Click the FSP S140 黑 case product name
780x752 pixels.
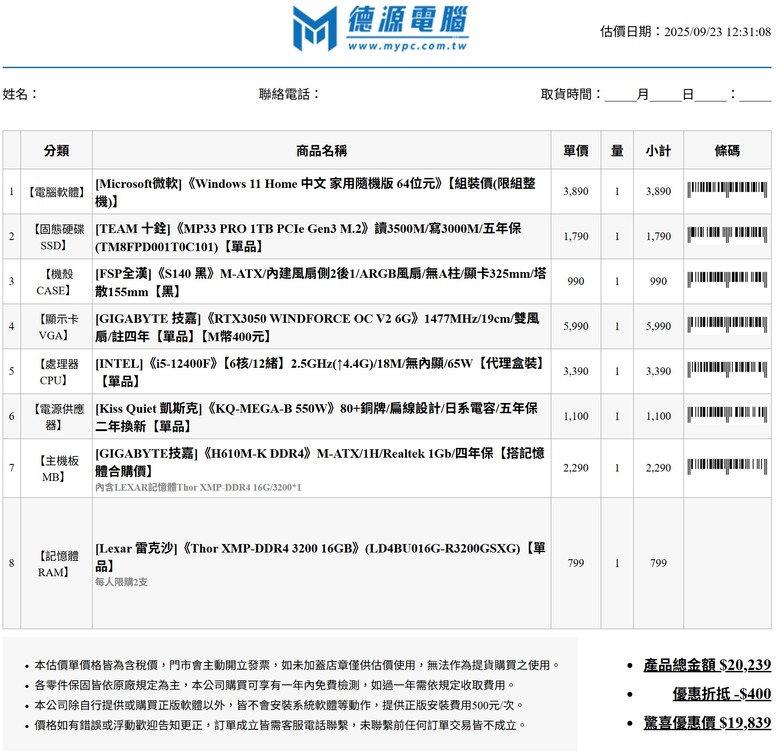[321, 282]
